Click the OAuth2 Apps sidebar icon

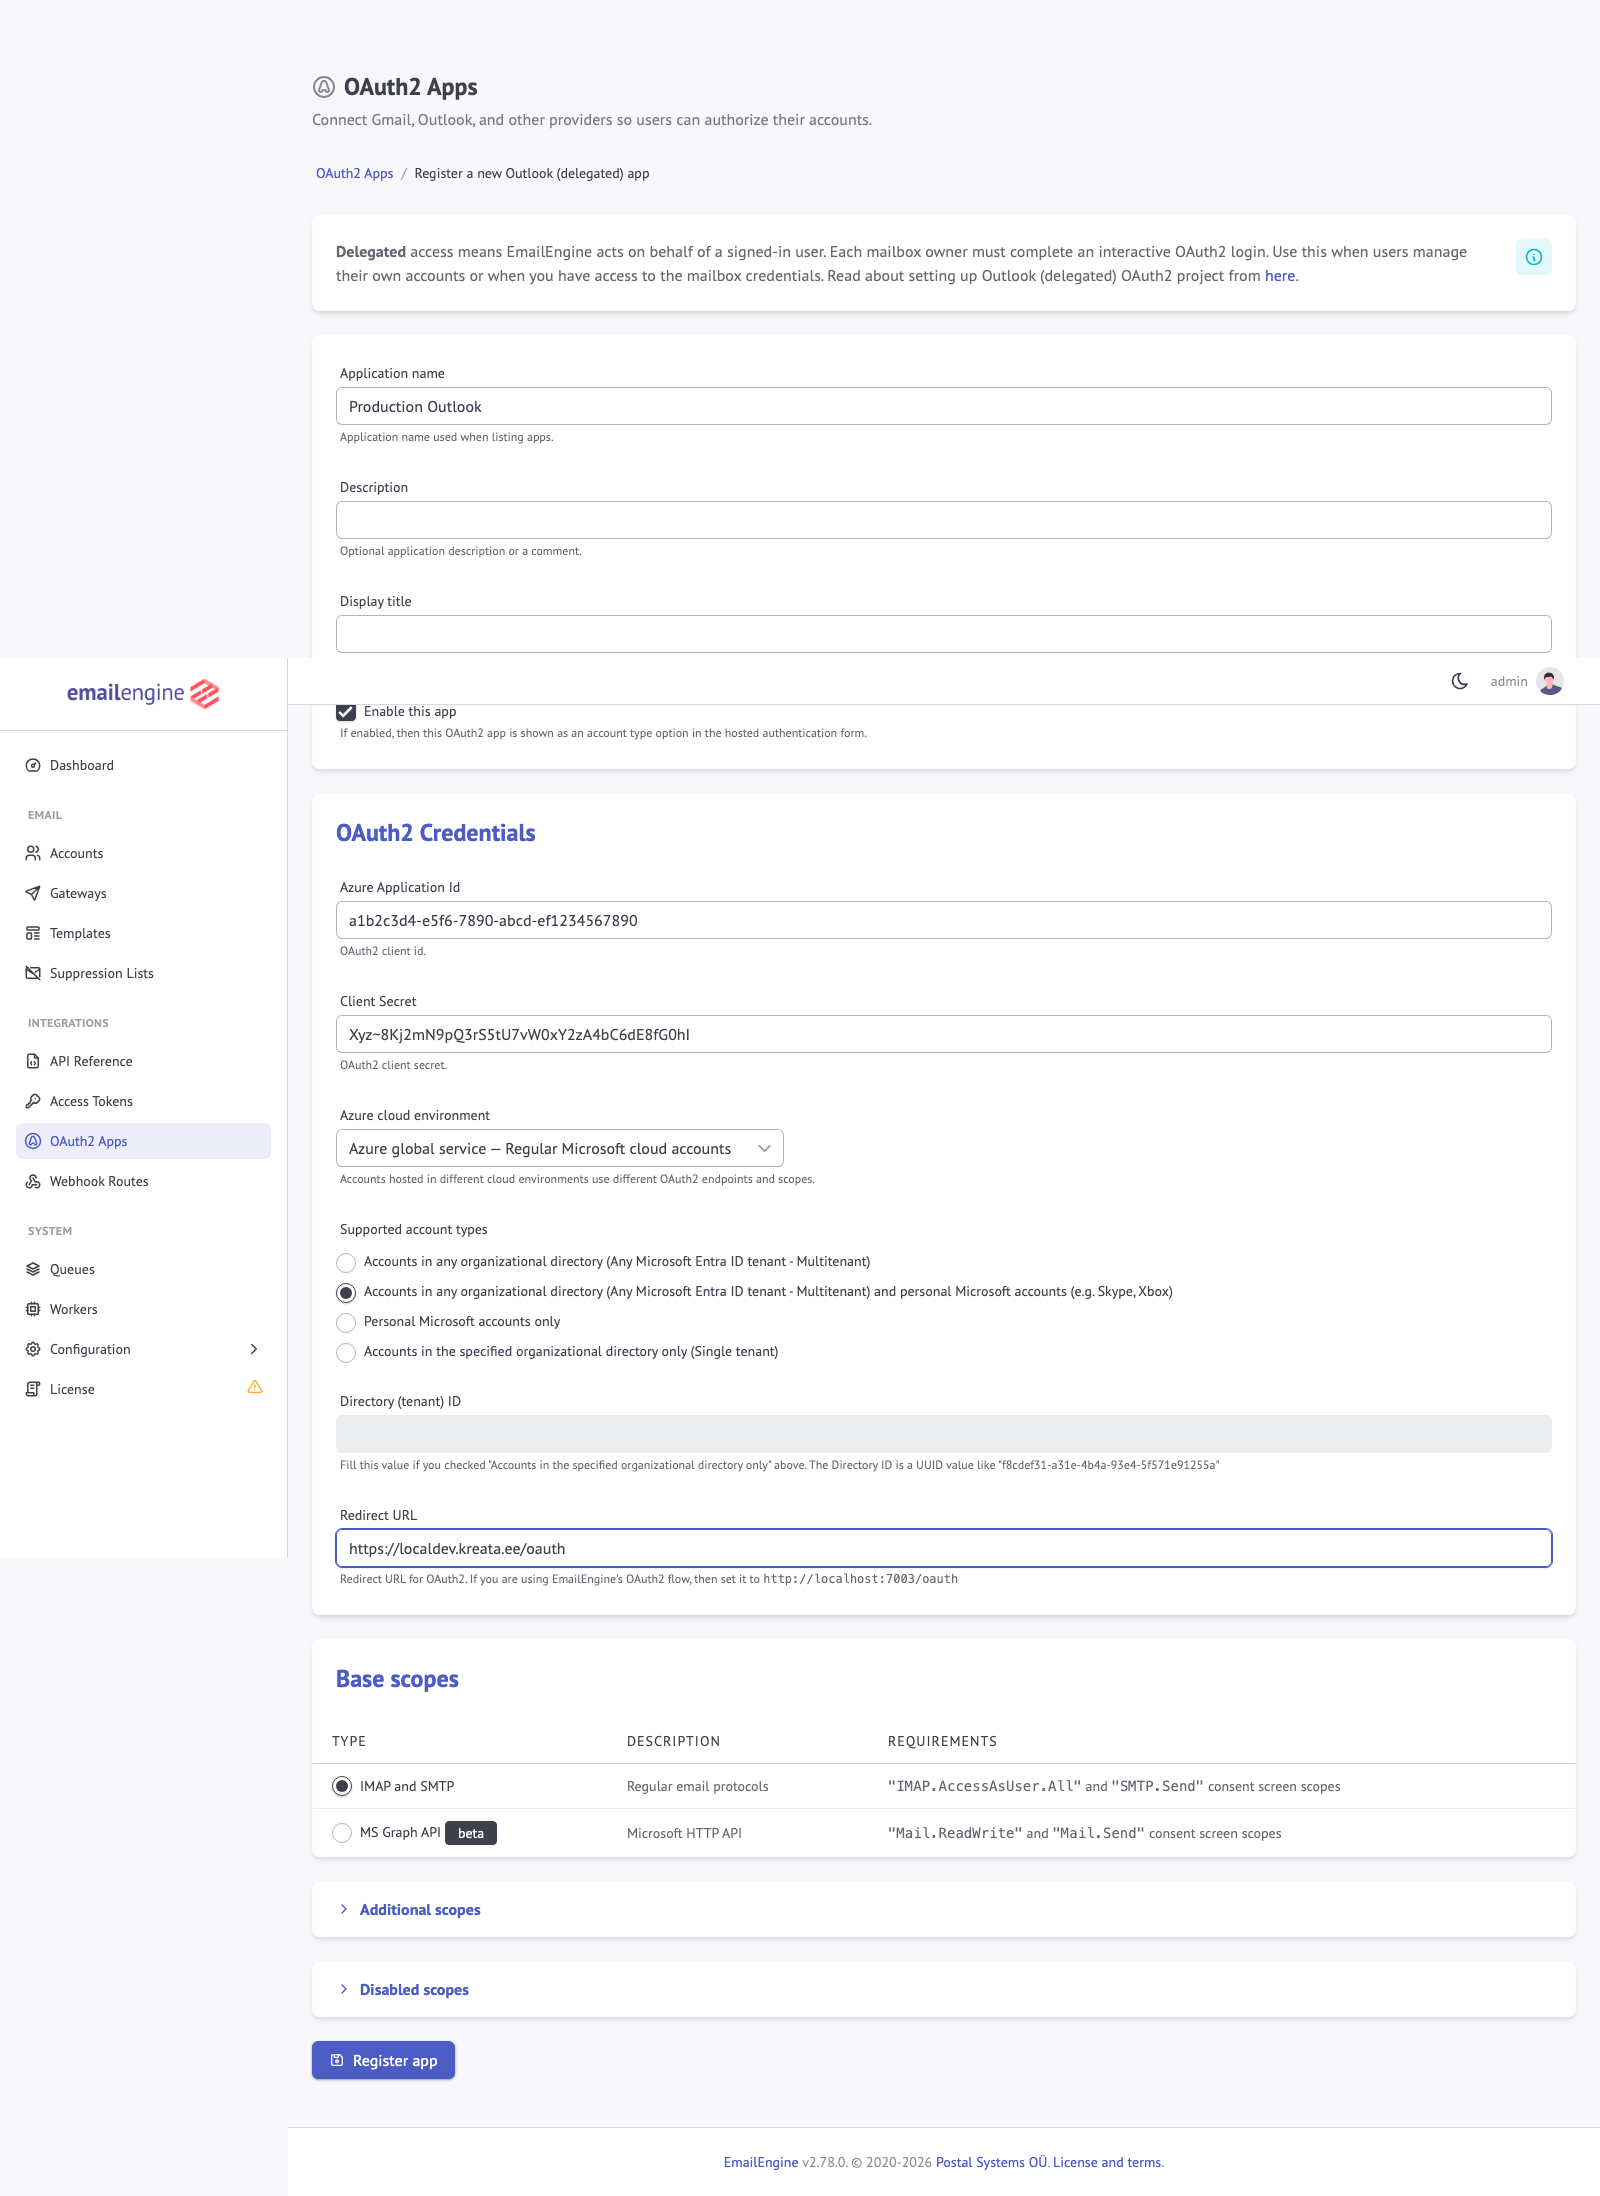33,1141
